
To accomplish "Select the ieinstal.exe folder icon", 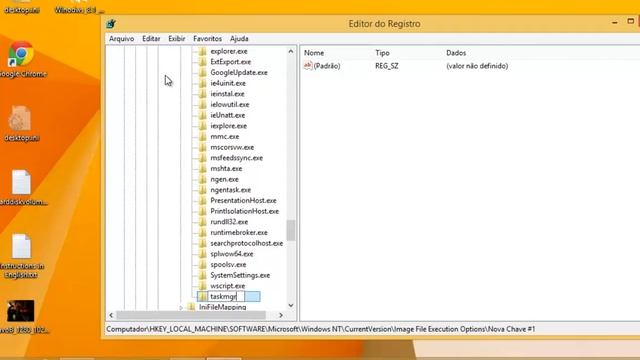I will tap(202, 94).
